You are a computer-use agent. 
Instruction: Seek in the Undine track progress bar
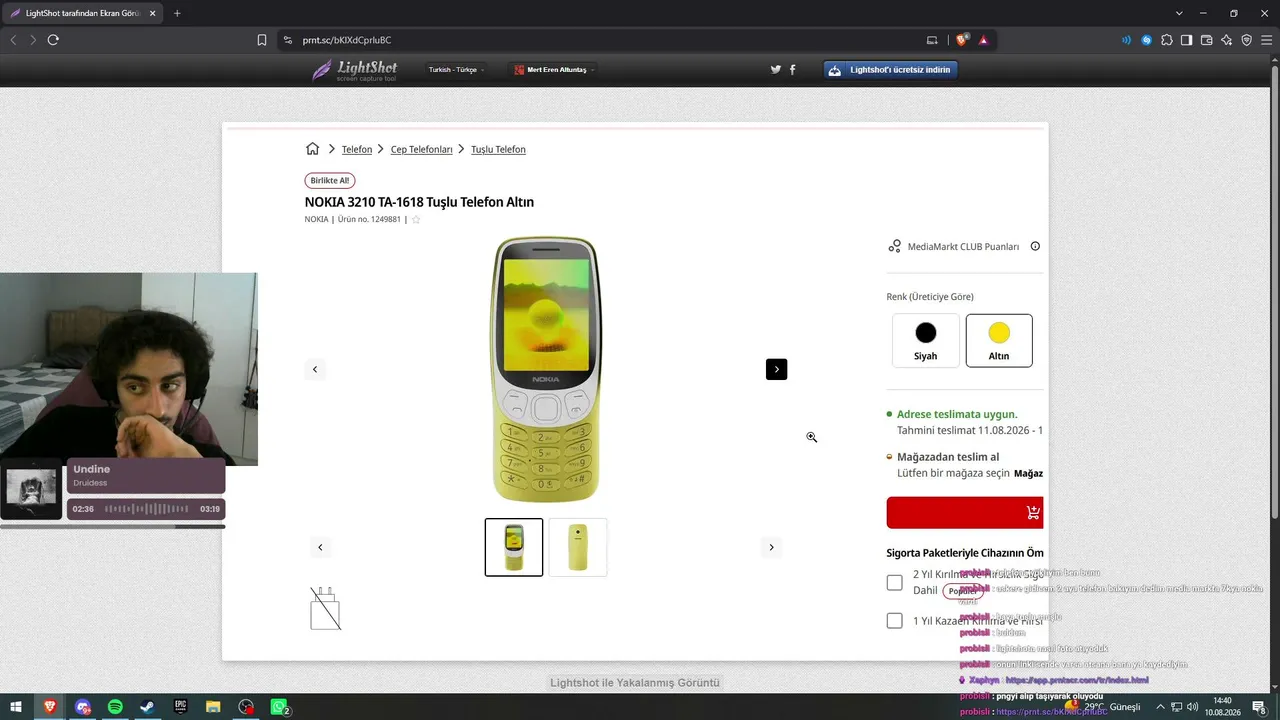(112, 526)
